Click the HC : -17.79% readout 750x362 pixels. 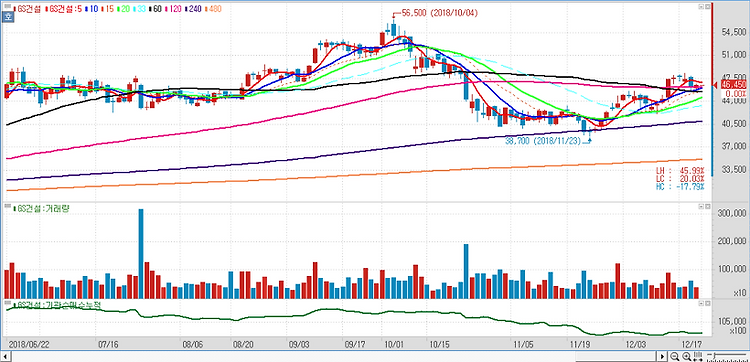pyautogui.click(x=680, y=186)
